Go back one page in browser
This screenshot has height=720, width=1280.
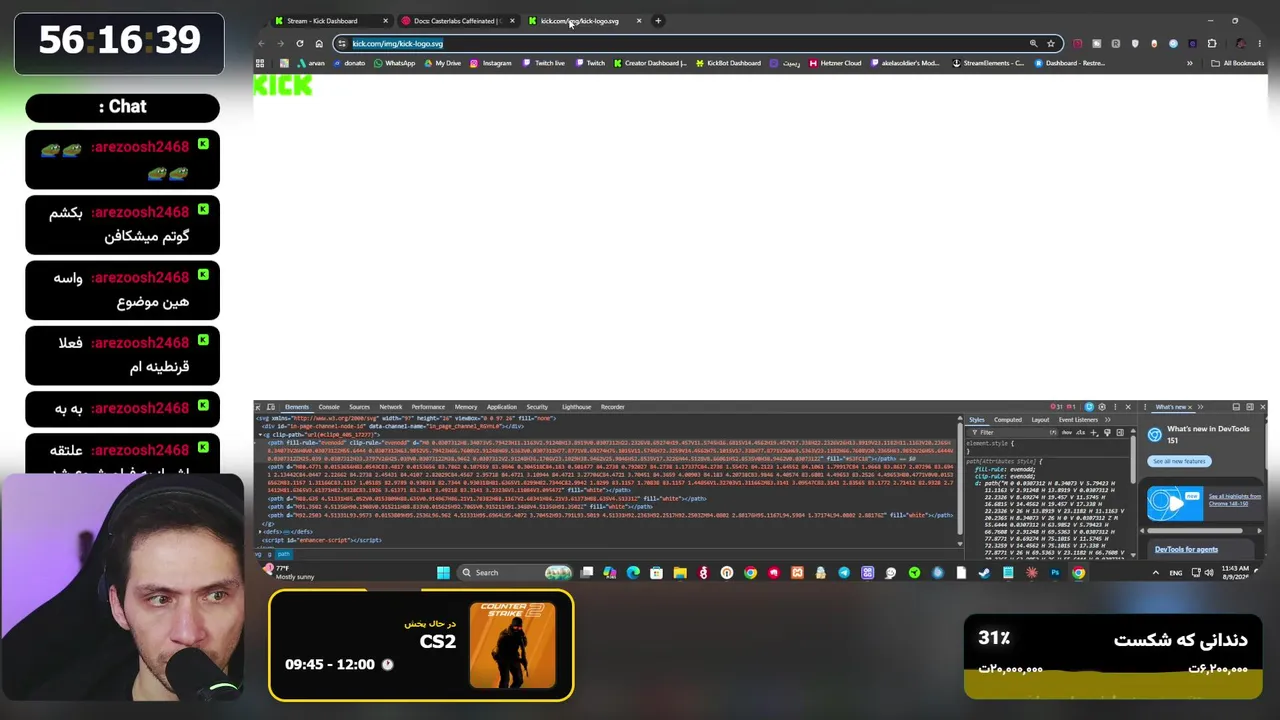pyautogui.click(x=261, y=44)
